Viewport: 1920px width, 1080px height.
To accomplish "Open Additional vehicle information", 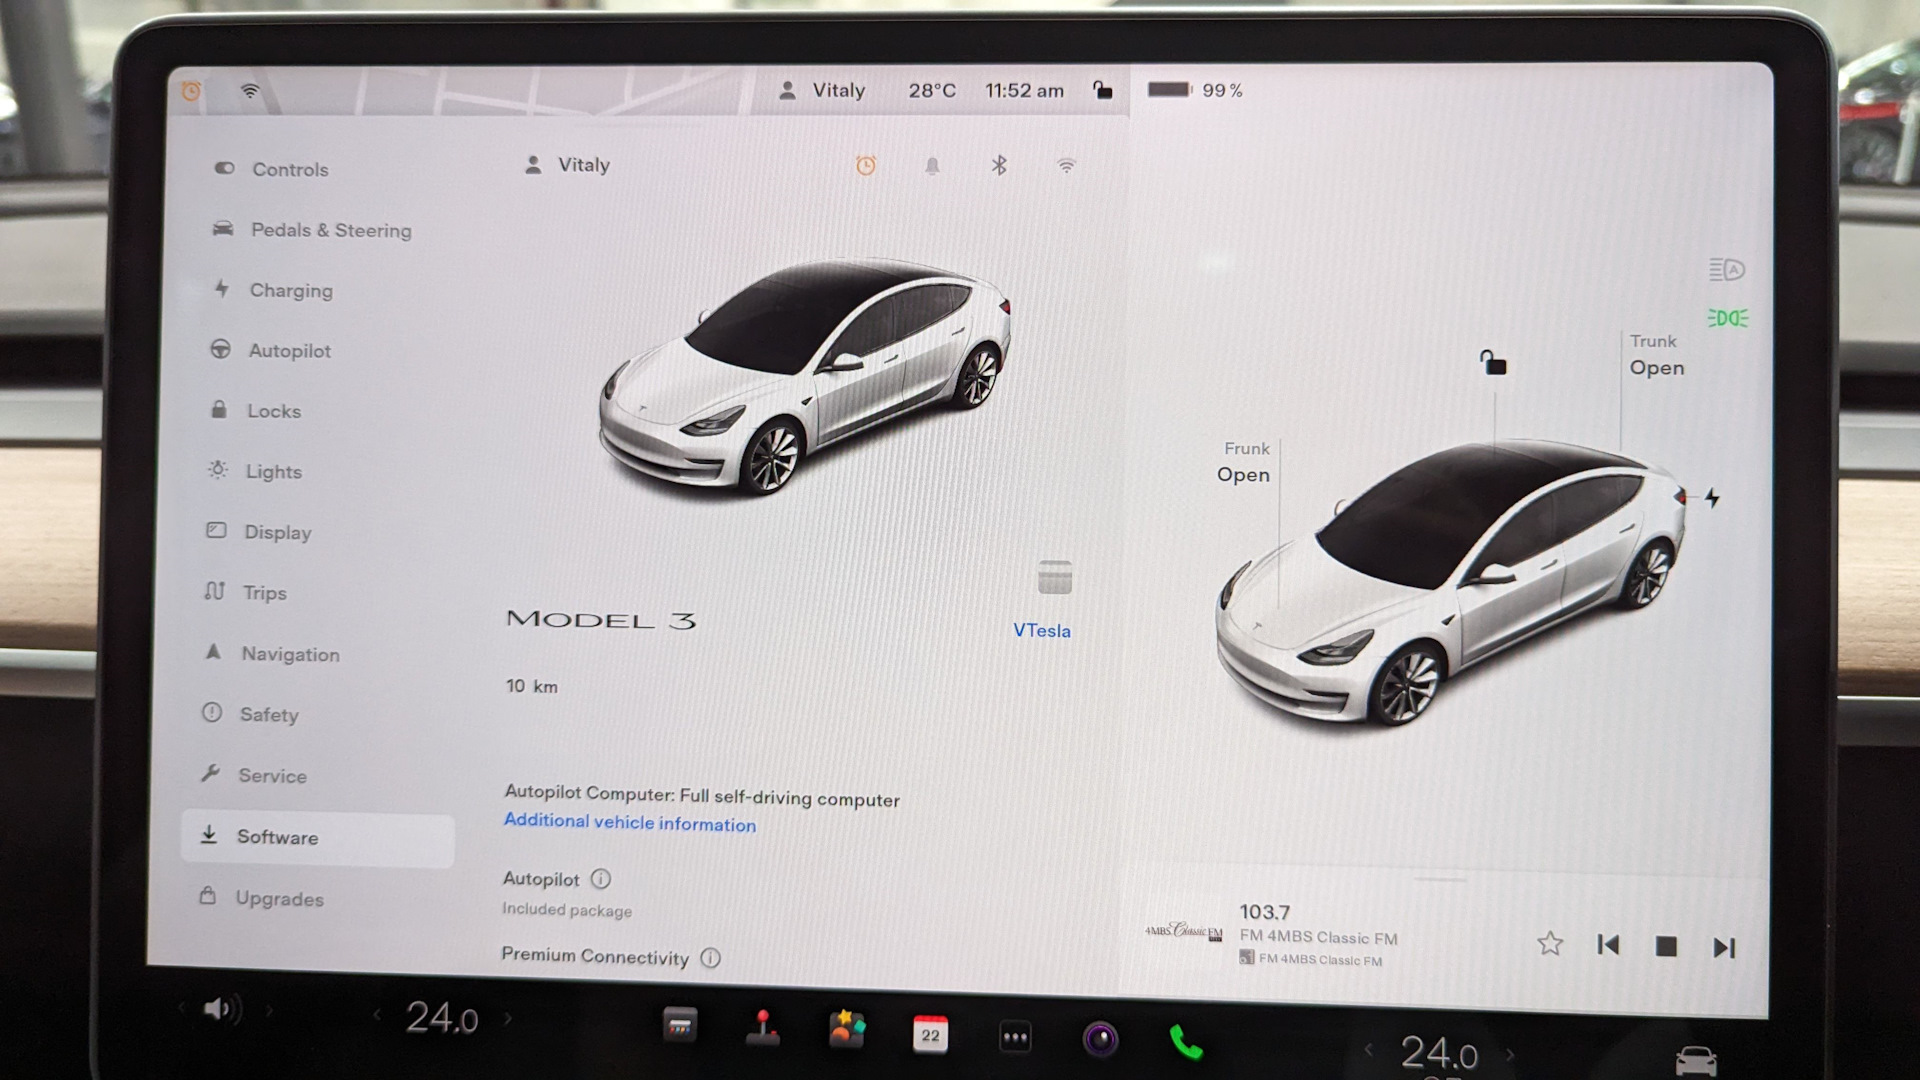I will pos(629,824).
